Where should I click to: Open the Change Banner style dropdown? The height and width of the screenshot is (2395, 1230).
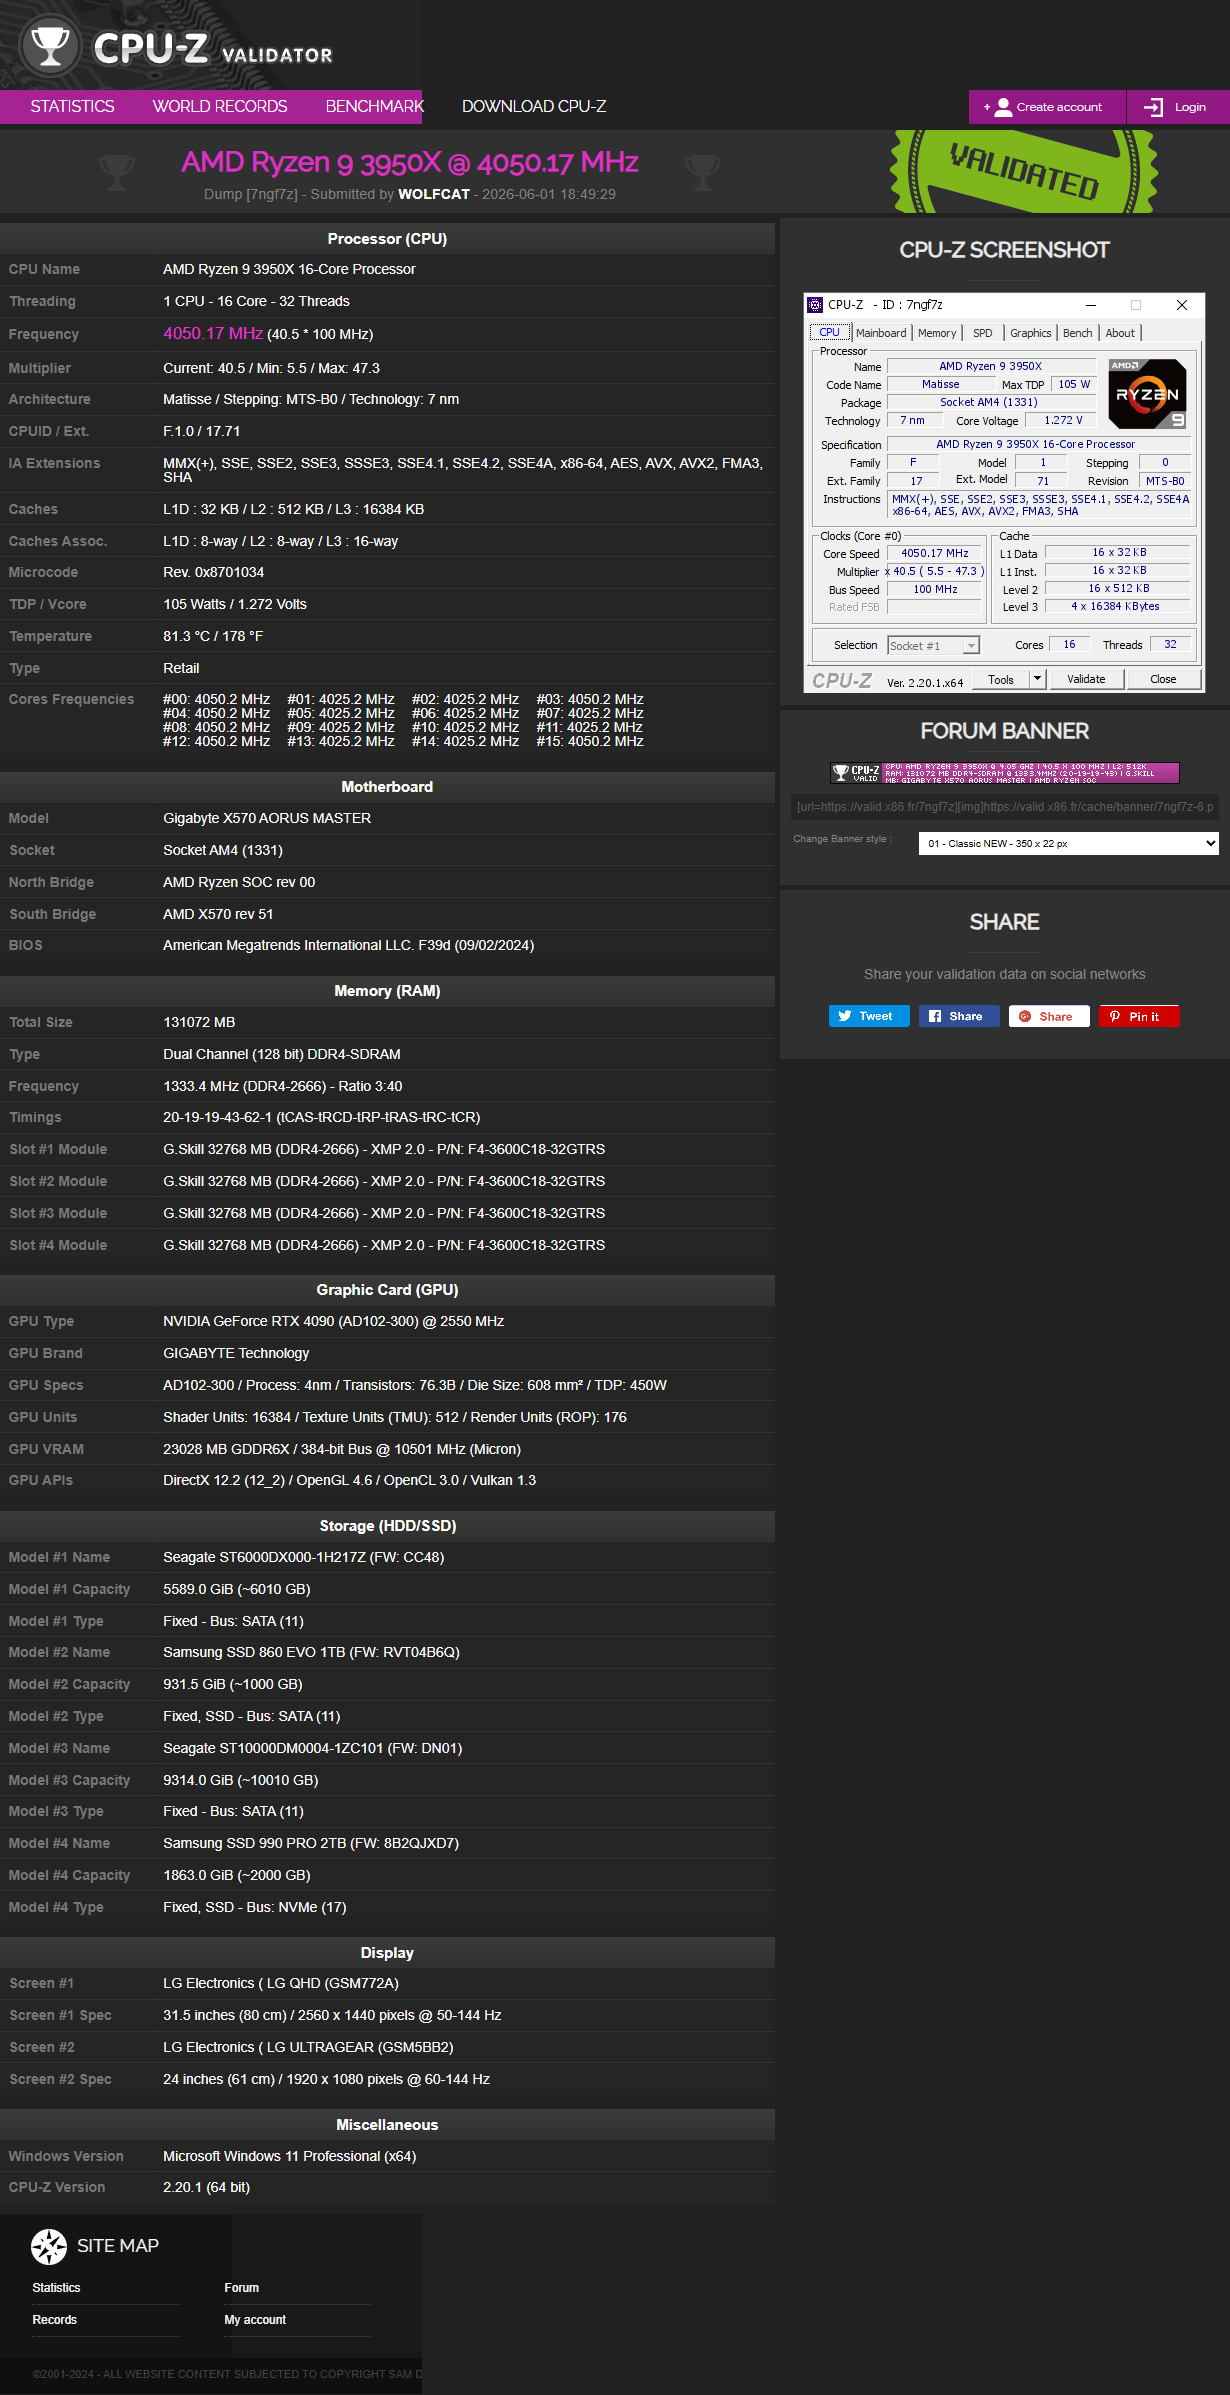point(1068,843)
